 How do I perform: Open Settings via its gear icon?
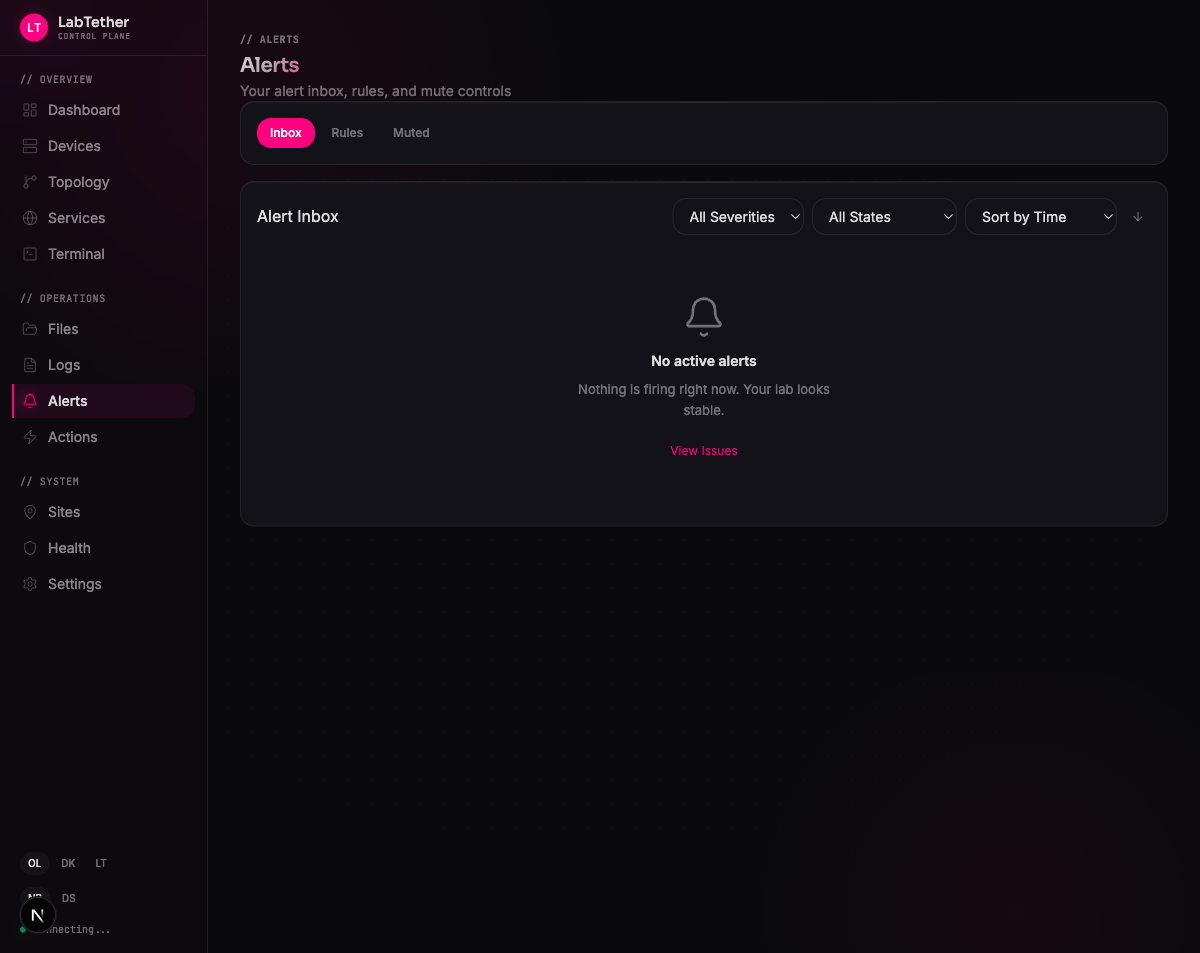[30, 584]
